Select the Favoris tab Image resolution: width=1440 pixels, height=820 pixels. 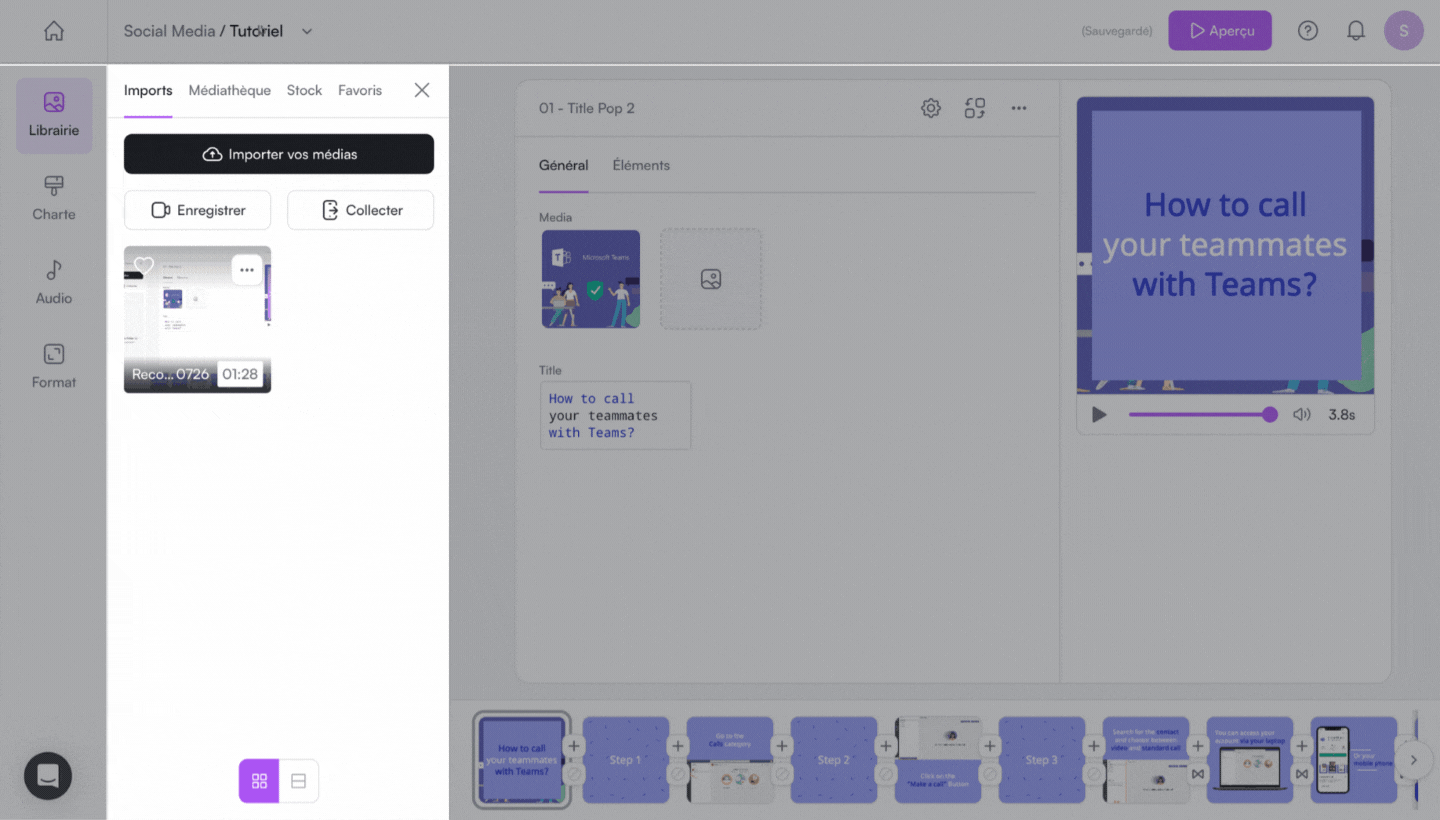click(360, 90)
